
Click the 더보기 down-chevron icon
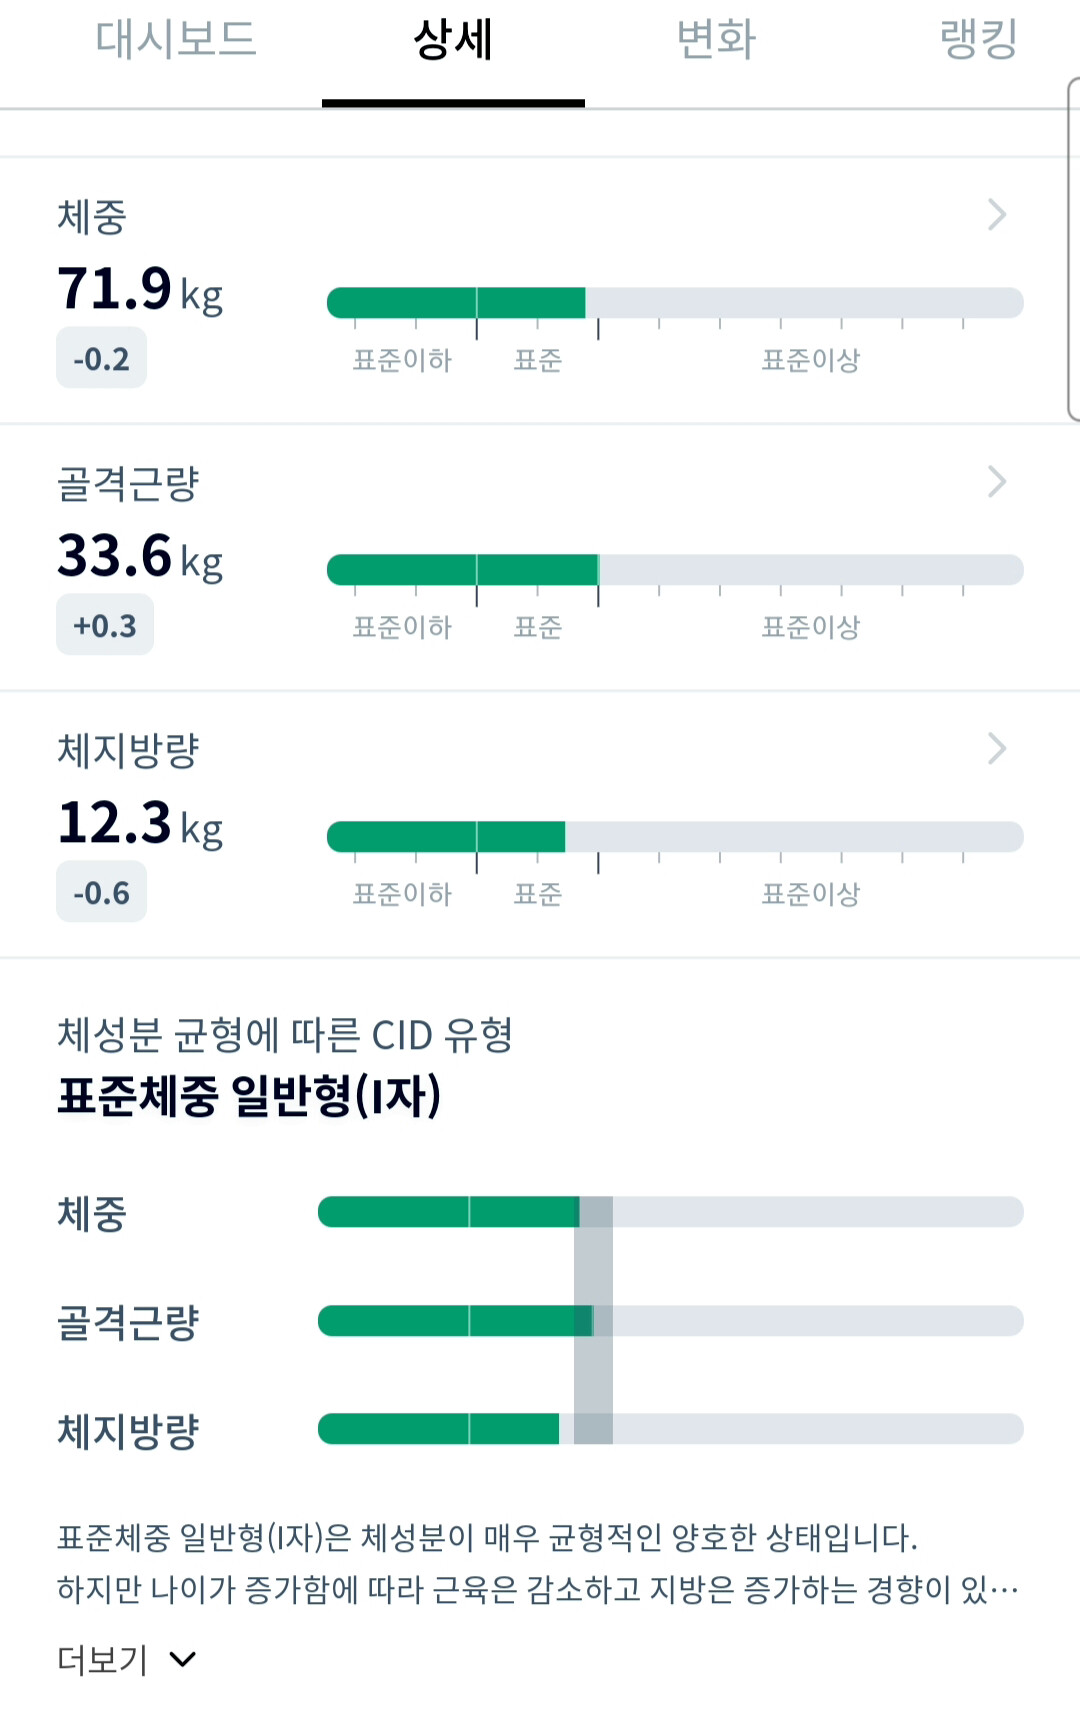coord(183,1660)
